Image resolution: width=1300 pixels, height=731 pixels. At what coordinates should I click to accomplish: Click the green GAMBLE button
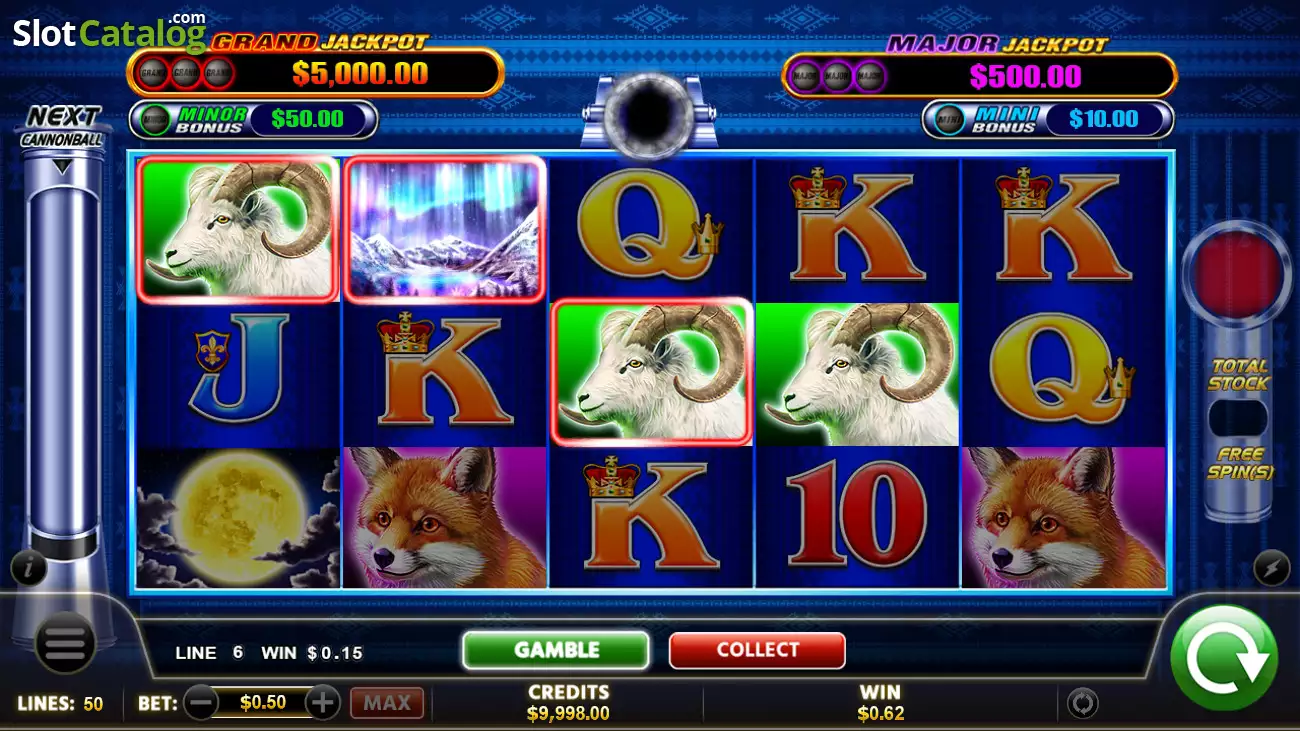(x=556, y=650)
